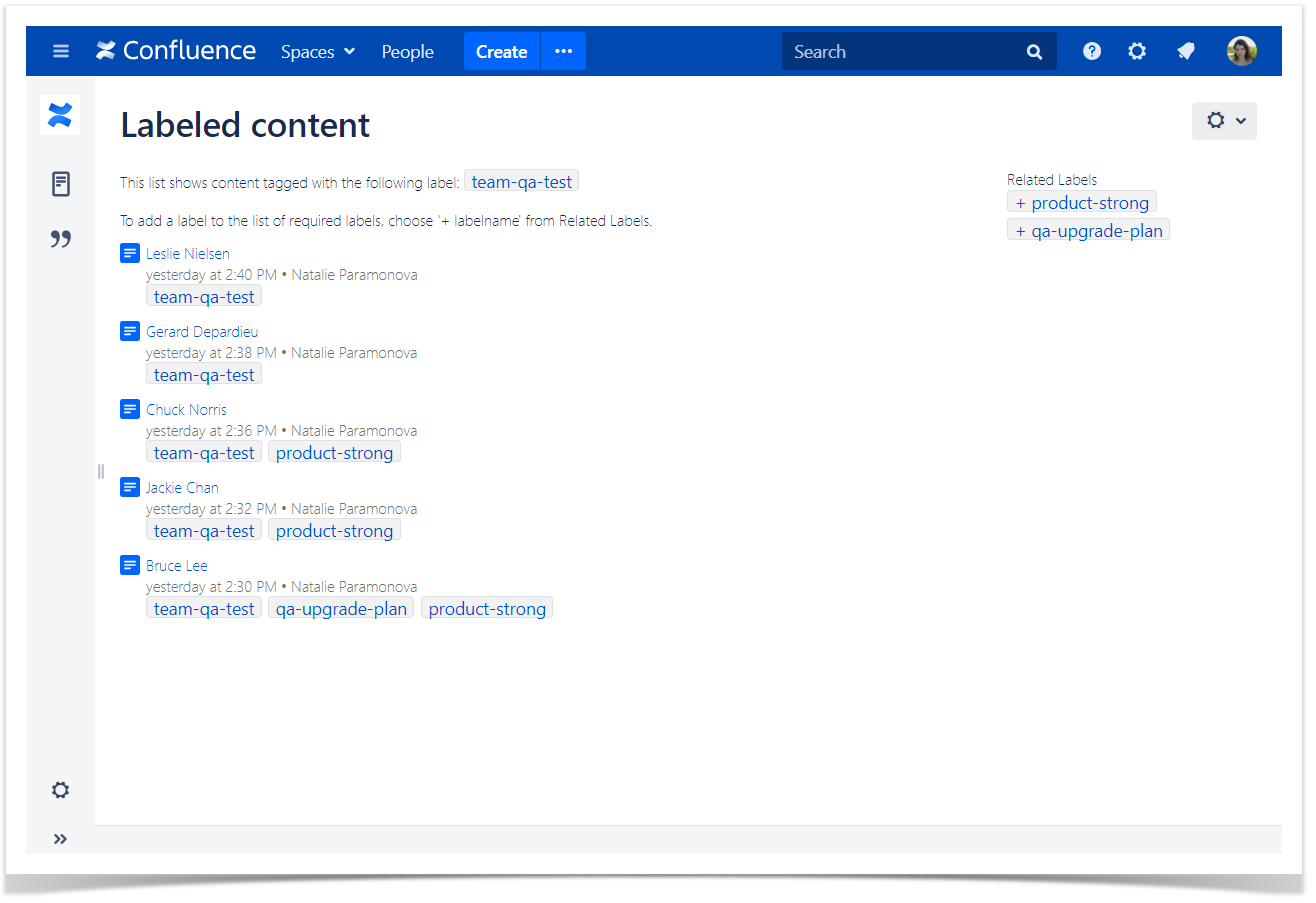Image resolution: width=1316 pixels, height=903 pixels.
Task: Click the space logo in the left sidebar
Action: (59, 115)
